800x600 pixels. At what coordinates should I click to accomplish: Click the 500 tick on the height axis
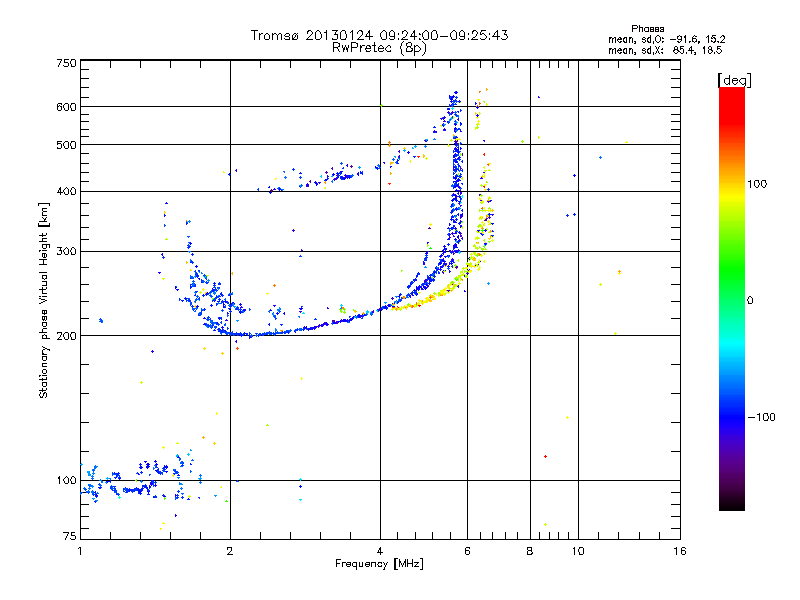pos(66,145)
